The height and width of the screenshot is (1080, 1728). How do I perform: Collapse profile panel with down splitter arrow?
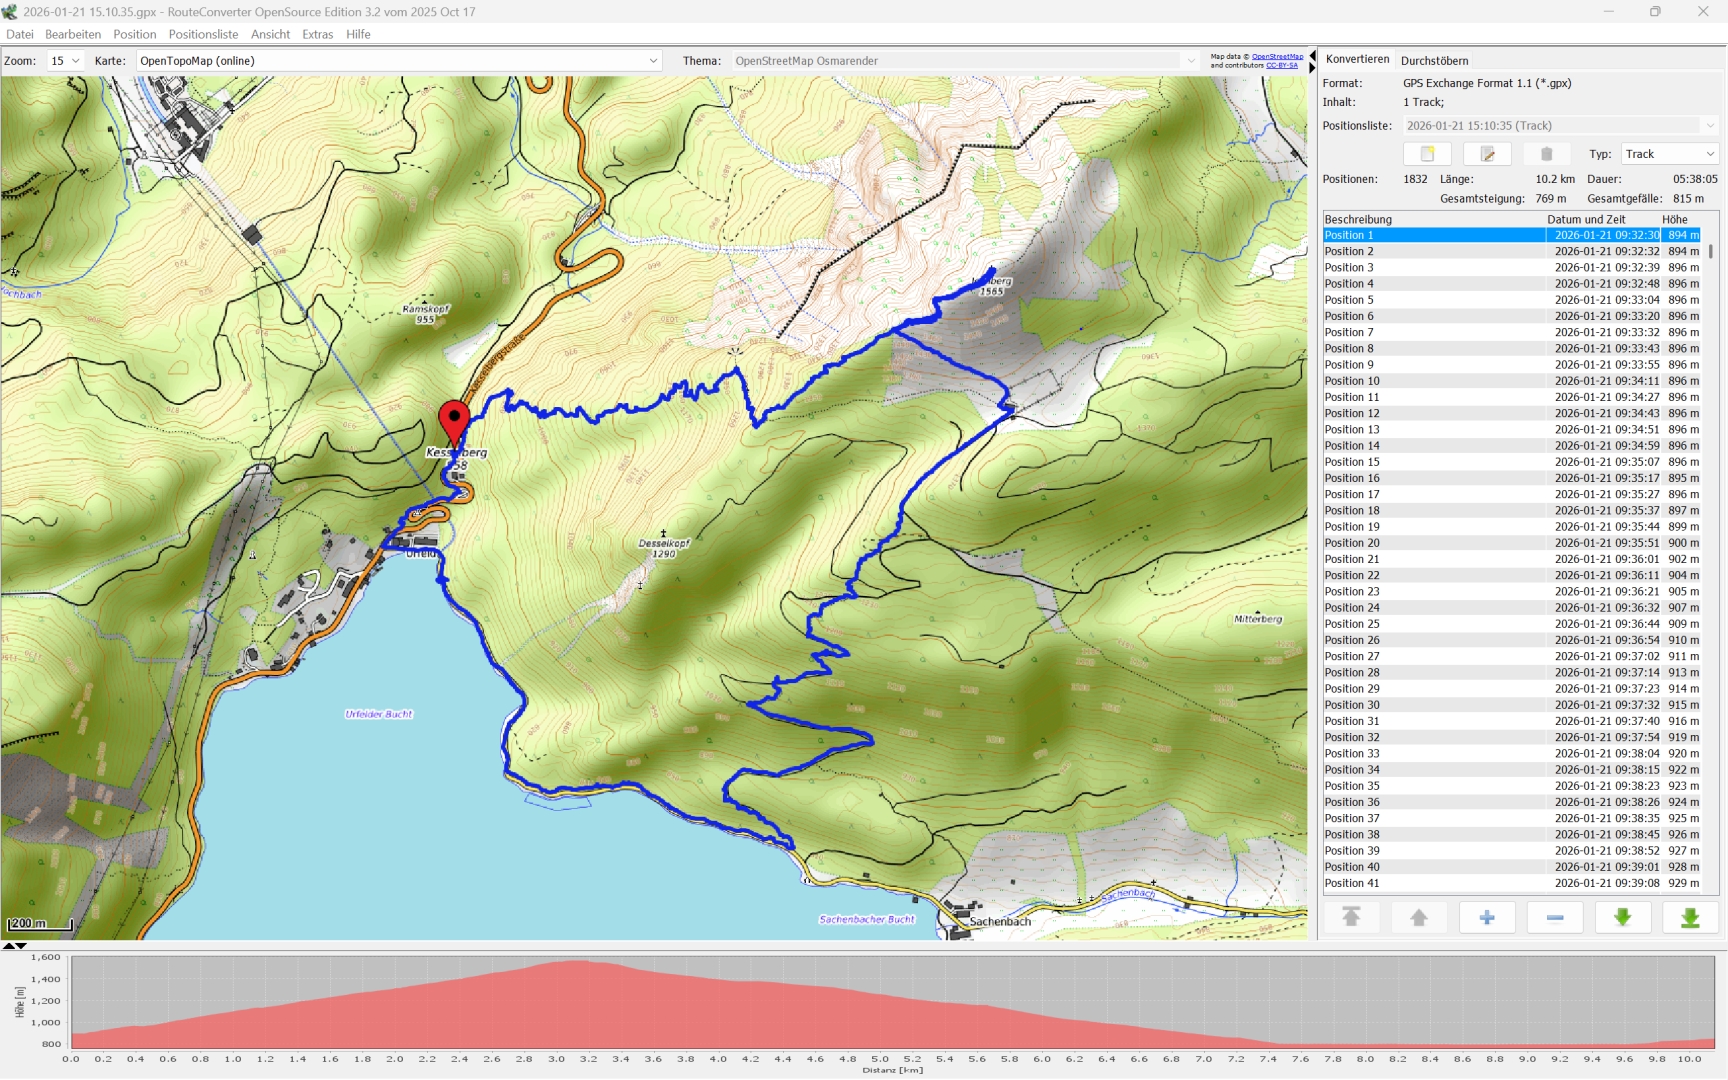click(21, 945)
